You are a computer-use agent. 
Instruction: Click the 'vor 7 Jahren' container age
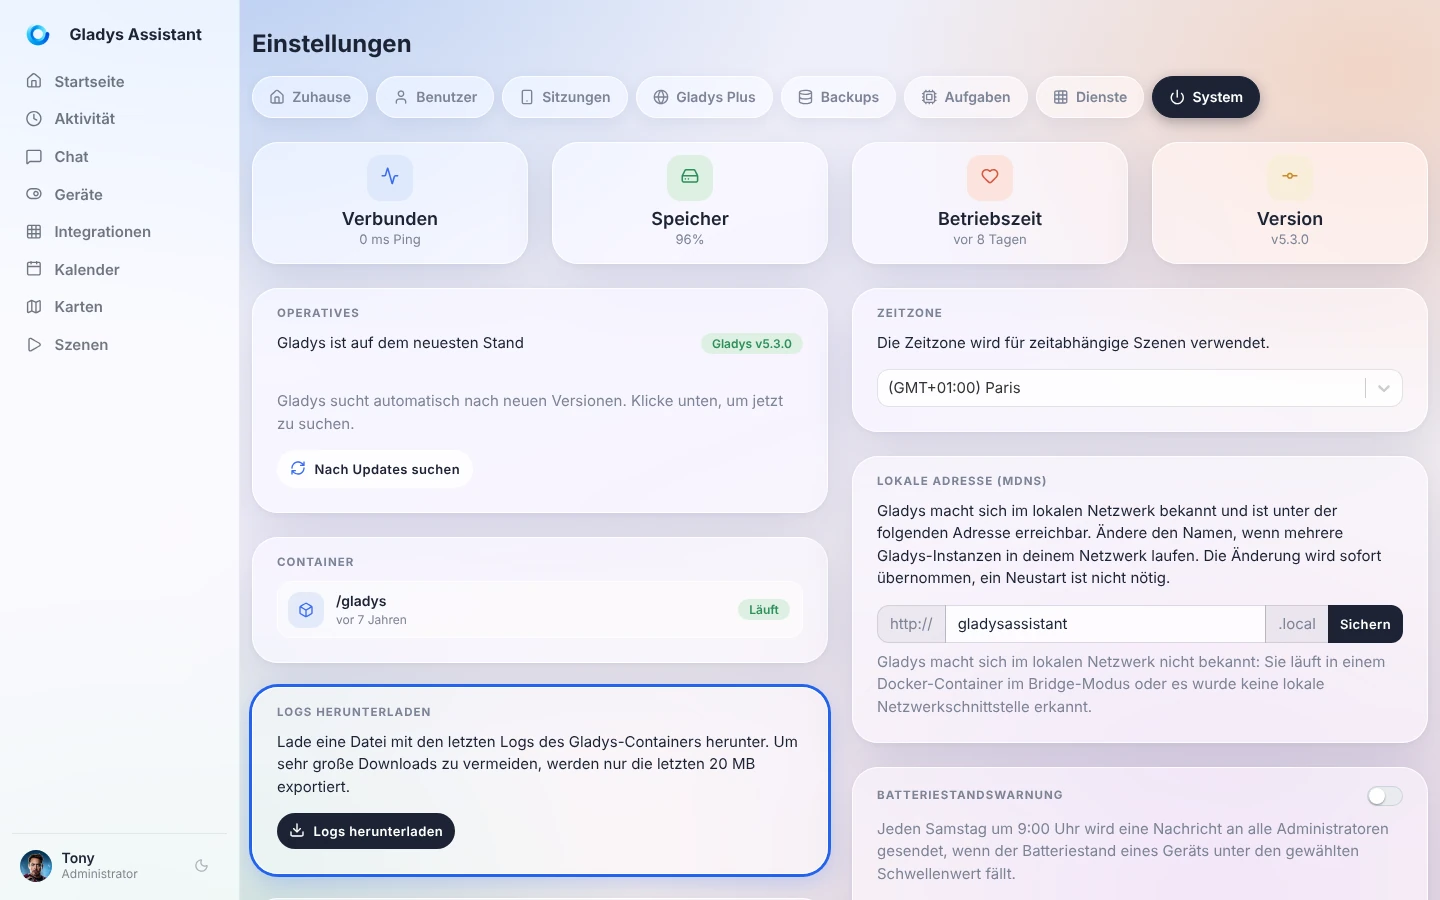[x=371, y=620]
